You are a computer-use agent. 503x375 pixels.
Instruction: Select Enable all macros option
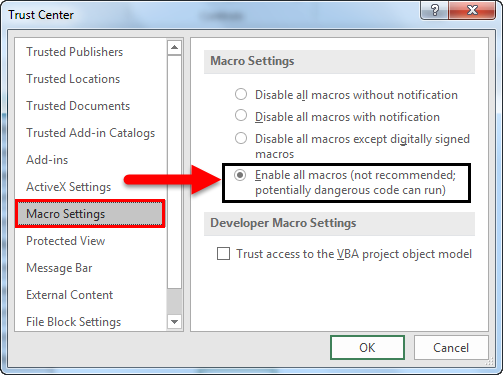tap(240, 175)
